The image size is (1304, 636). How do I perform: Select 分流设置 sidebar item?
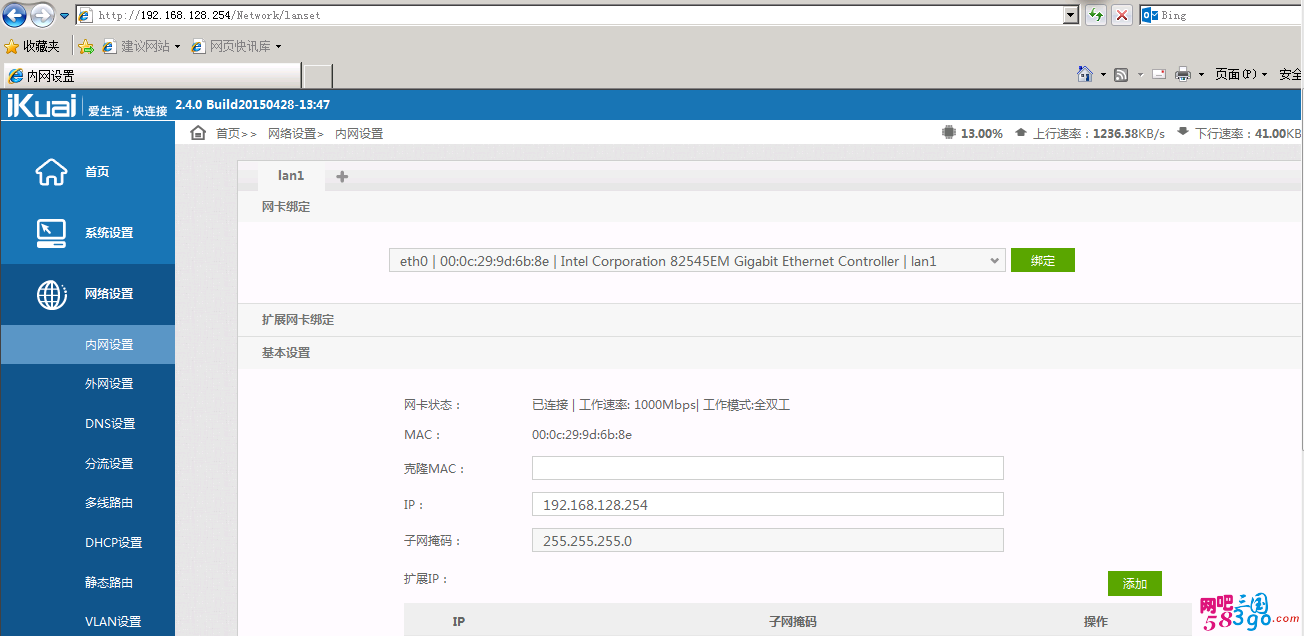tap(87, 464)
